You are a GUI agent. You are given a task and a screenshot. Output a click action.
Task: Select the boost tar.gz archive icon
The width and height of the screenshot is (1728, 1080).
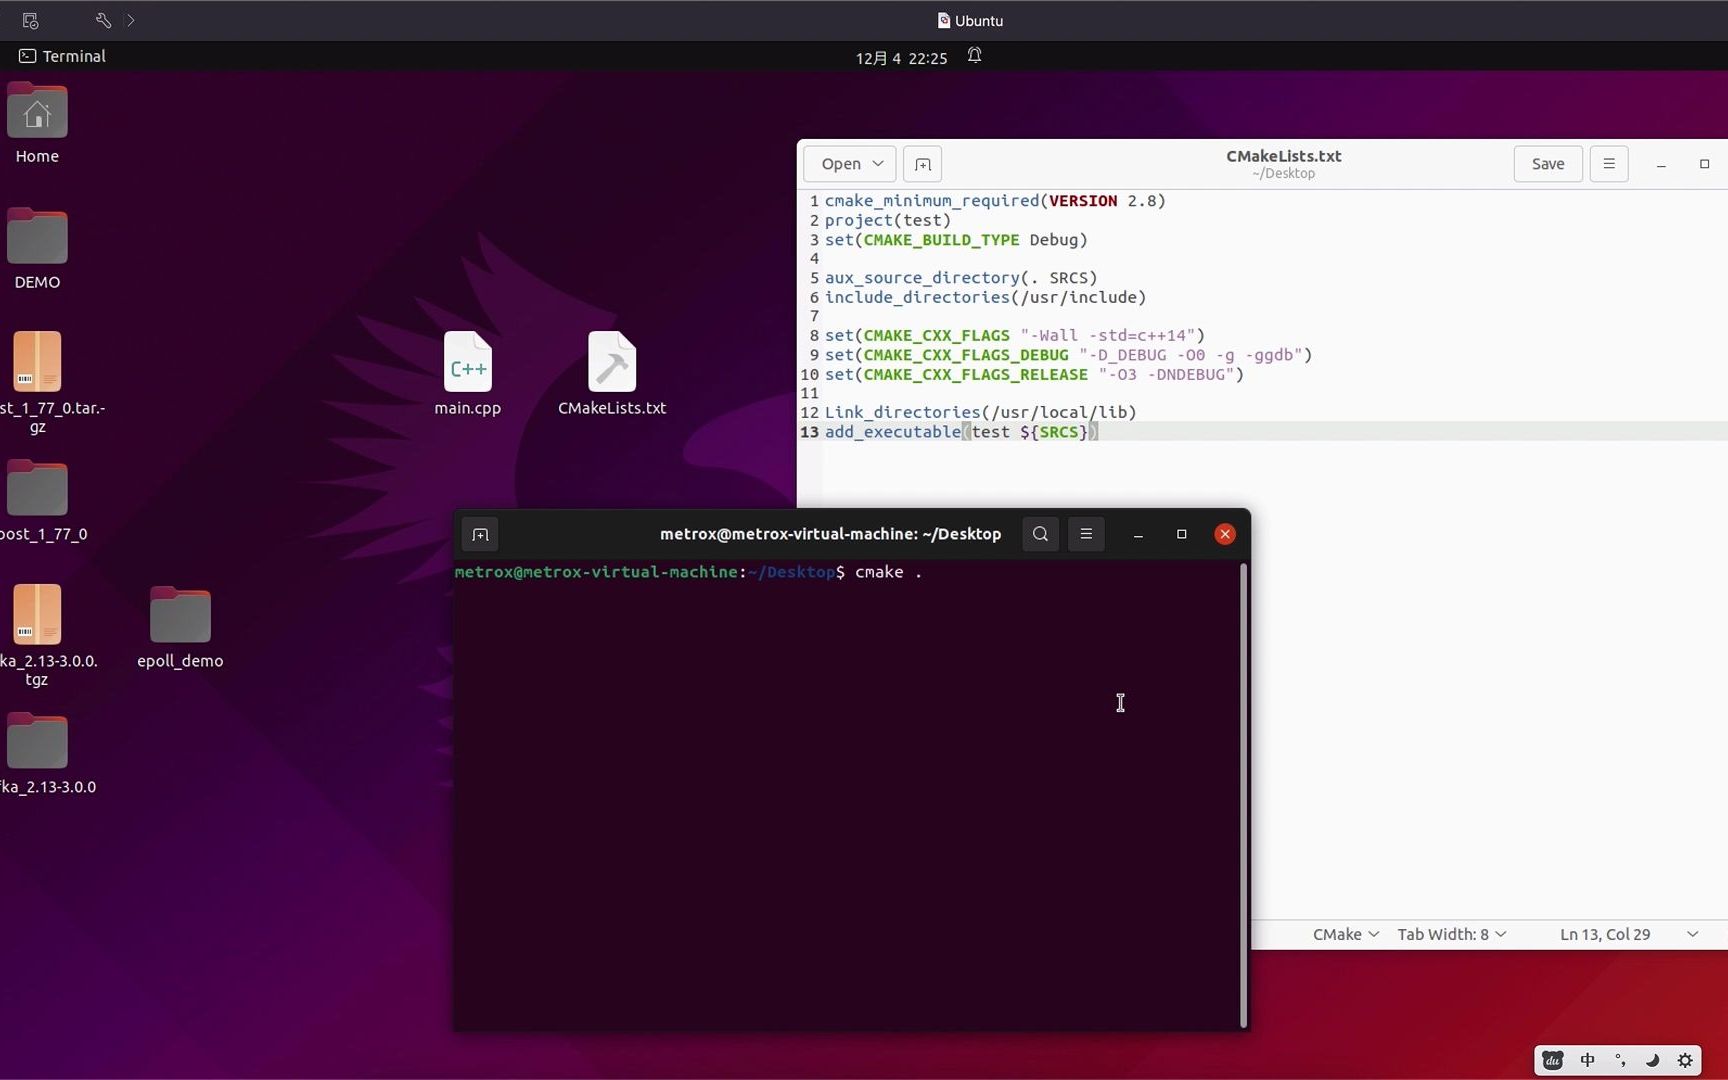coord(37,362)
